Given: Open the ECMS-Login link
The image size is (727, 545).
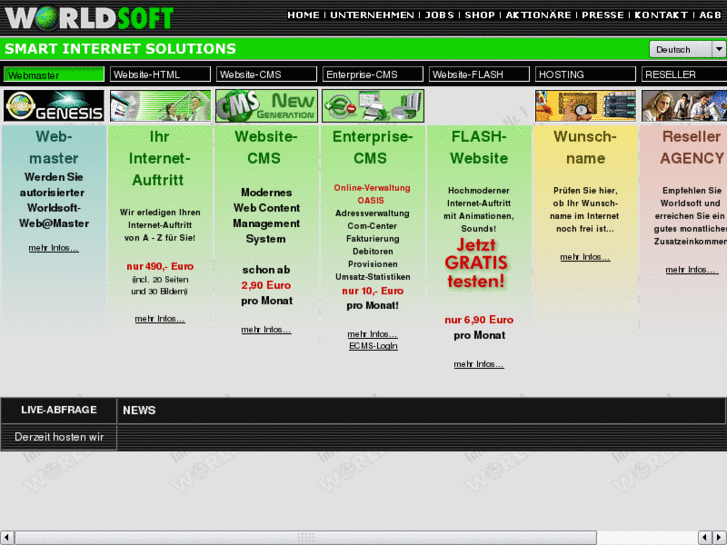Looking at the screenshot, I should point(373,346).
